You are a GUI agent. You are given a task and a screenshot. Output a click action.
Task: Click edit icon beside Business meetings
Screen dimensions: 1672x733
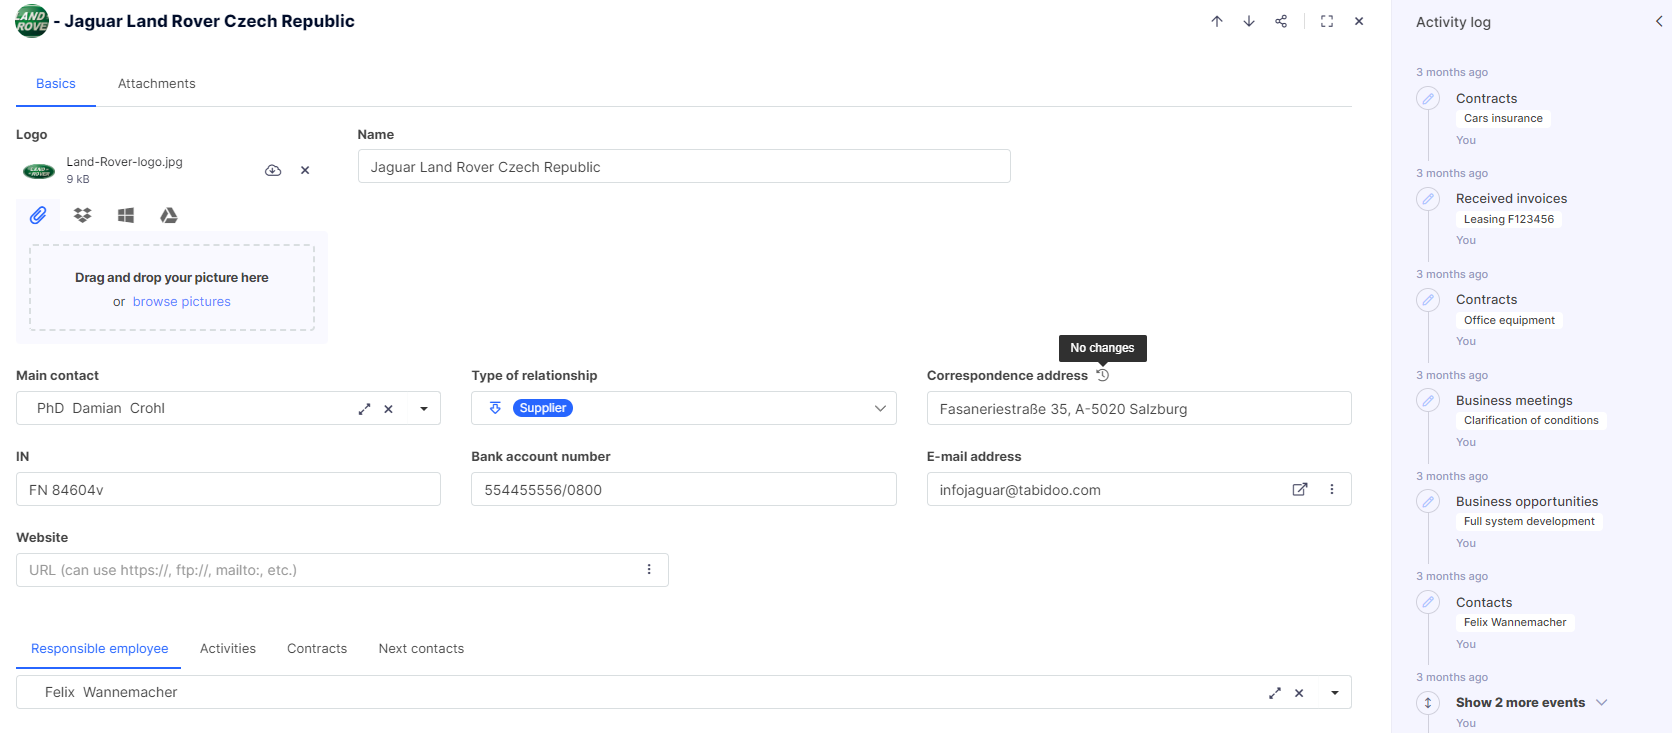[1428, 401]
